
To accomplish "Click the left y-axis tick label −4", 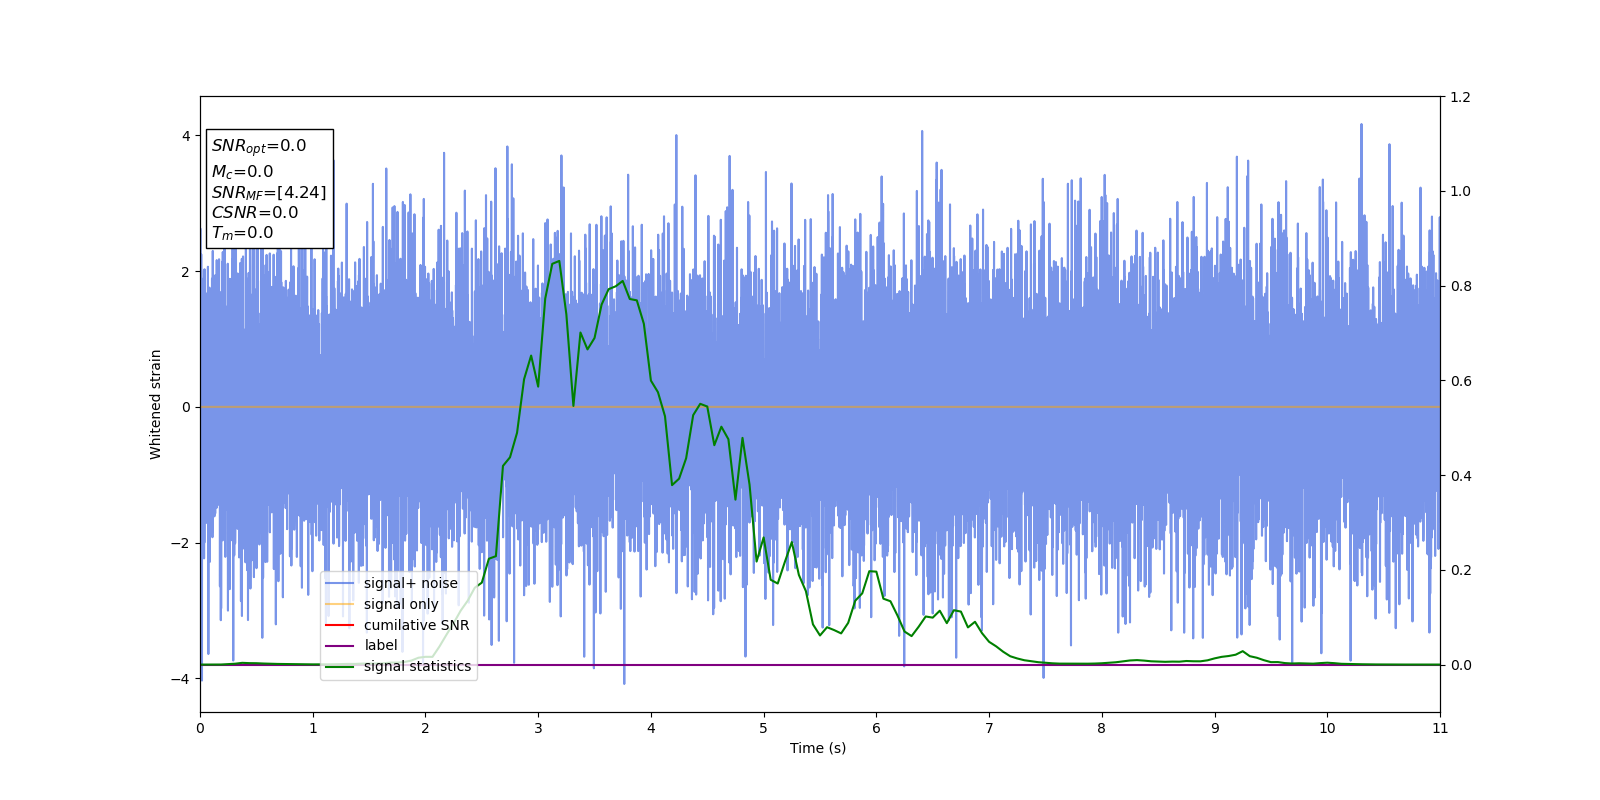I will click(182, 679).
